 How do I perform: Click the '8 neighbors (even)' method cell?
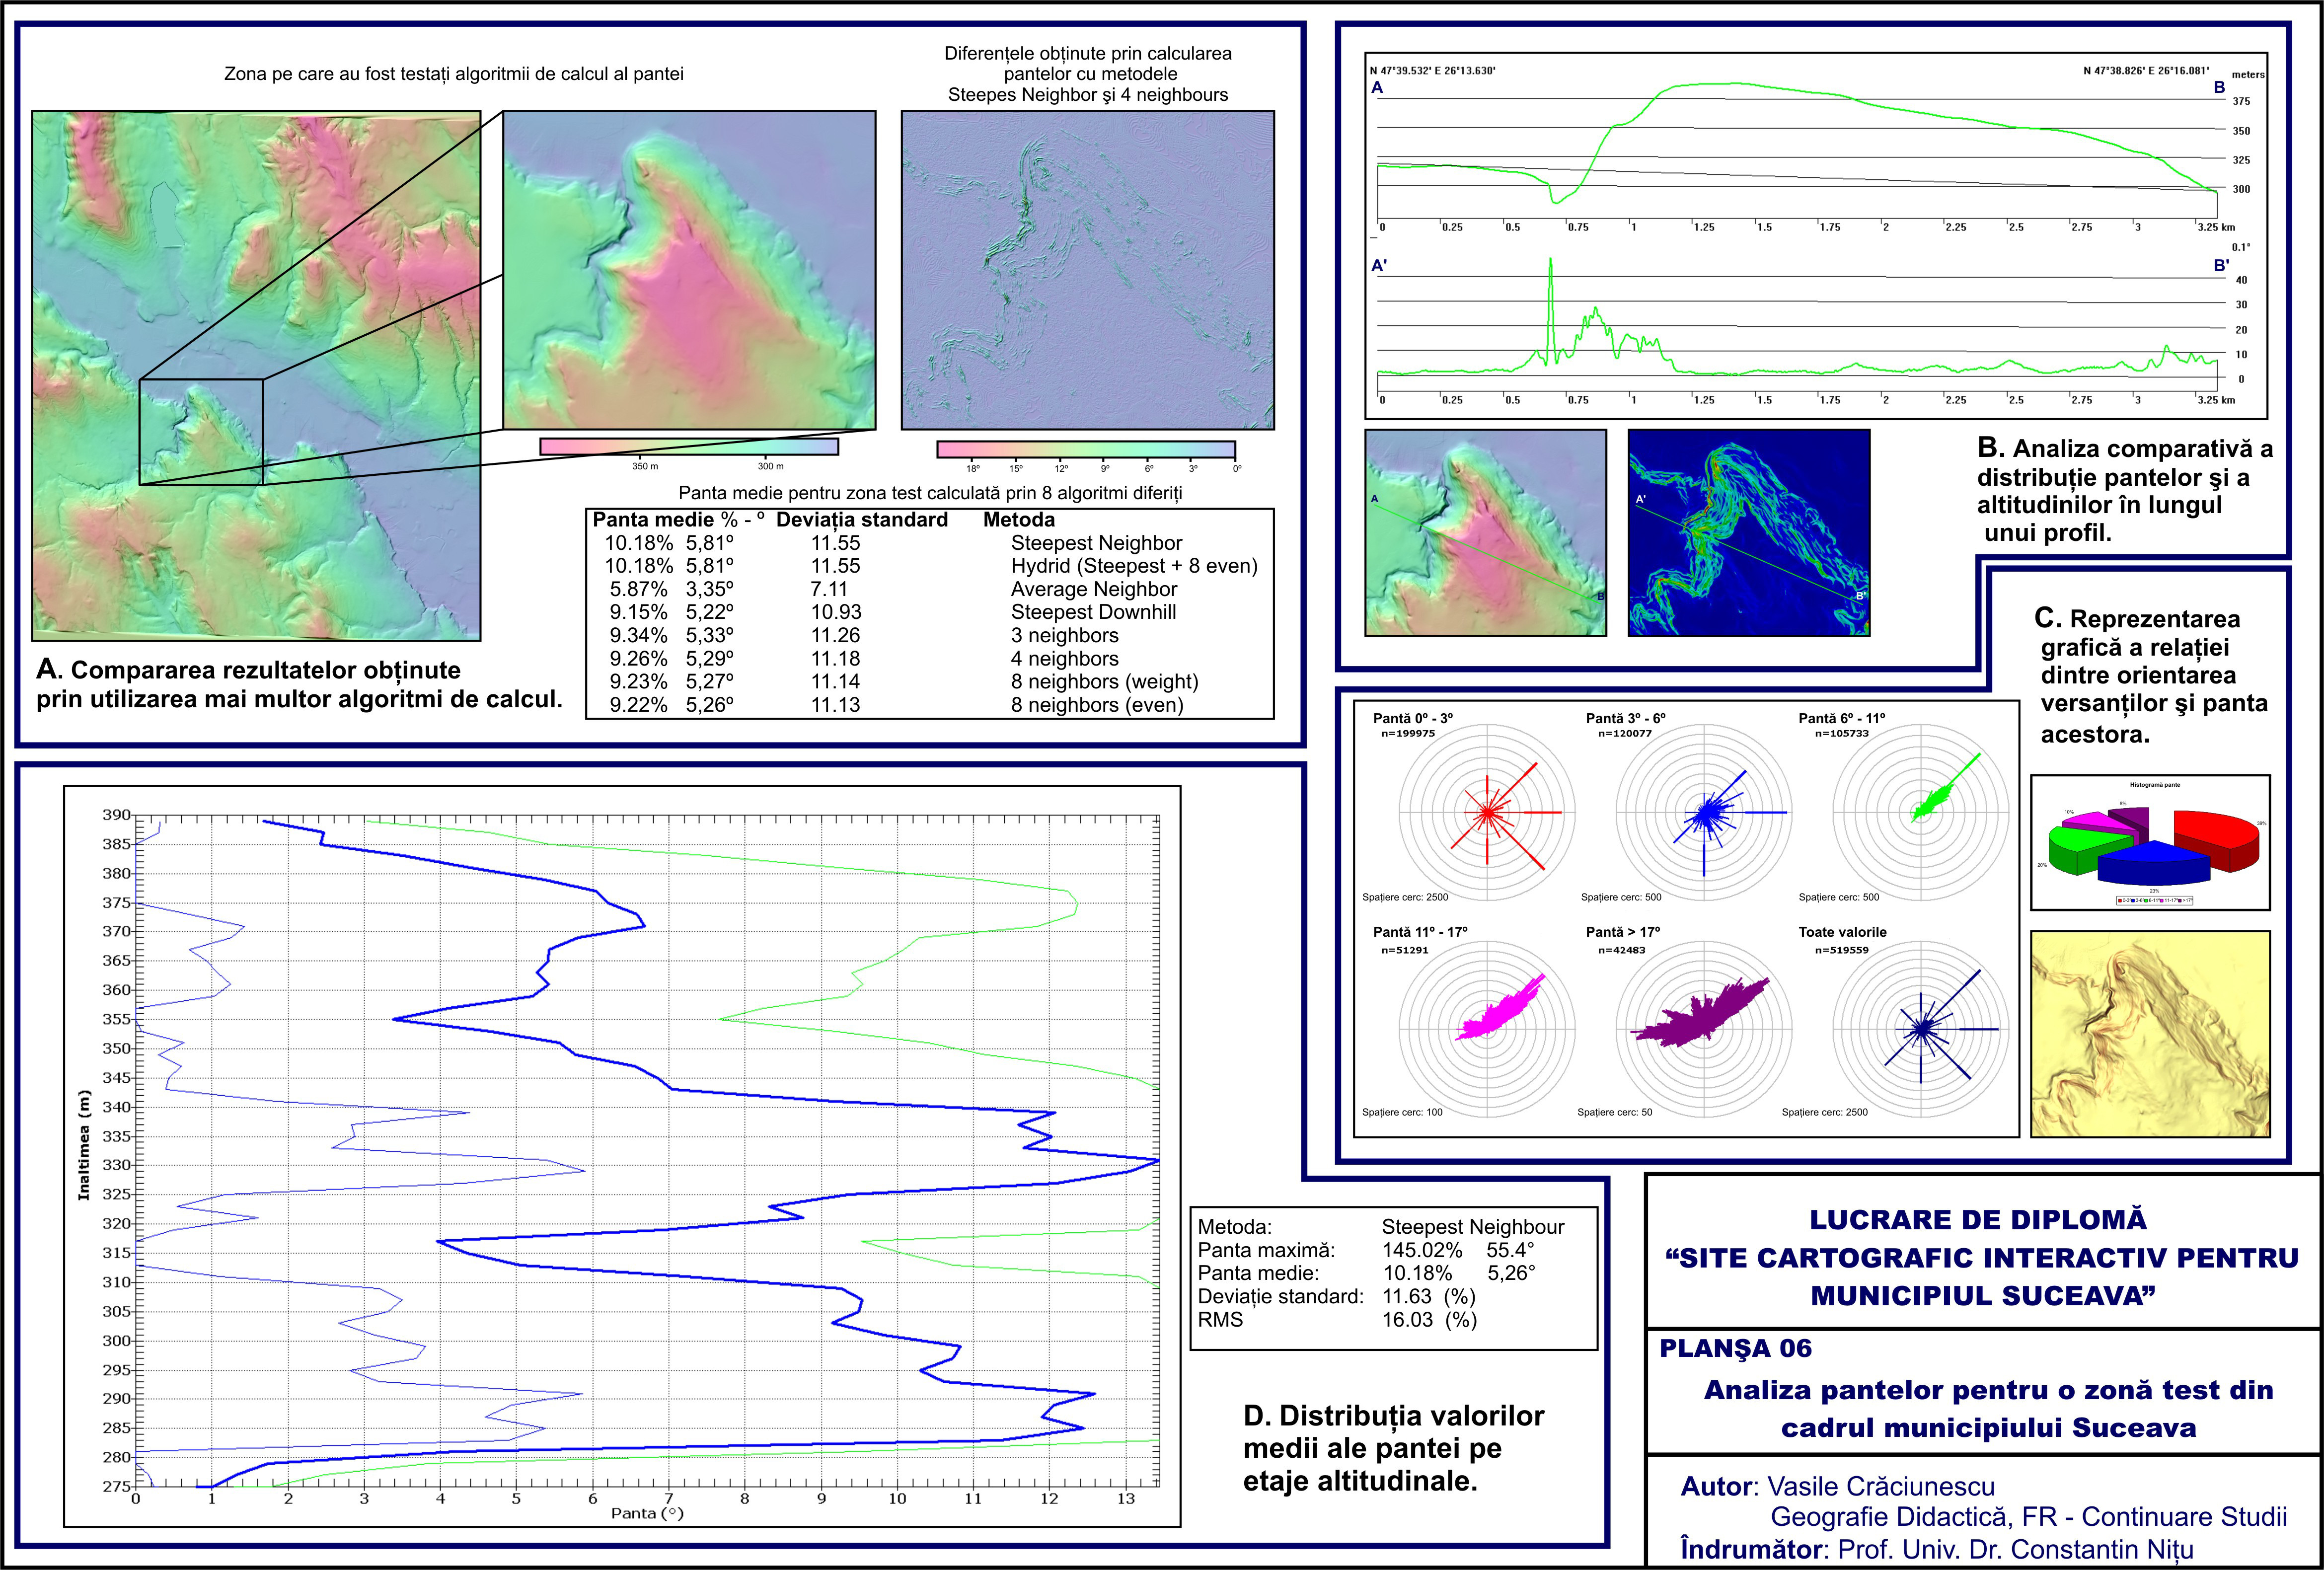pos(1097,705)
